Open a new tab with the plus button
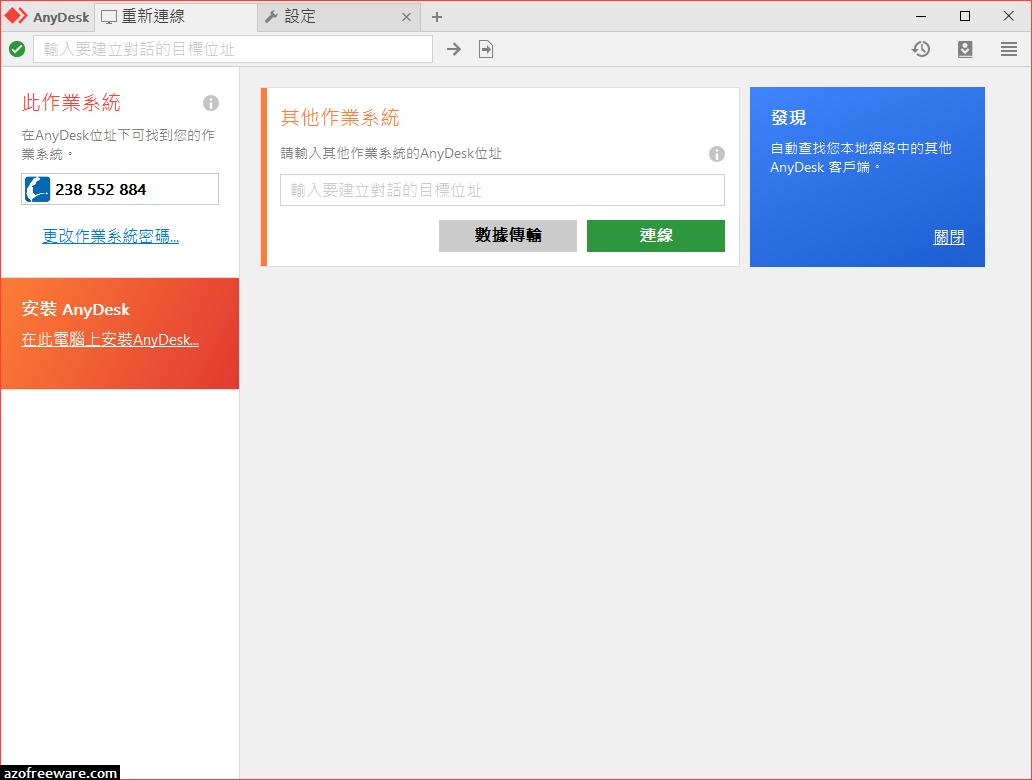 point(437,17)
